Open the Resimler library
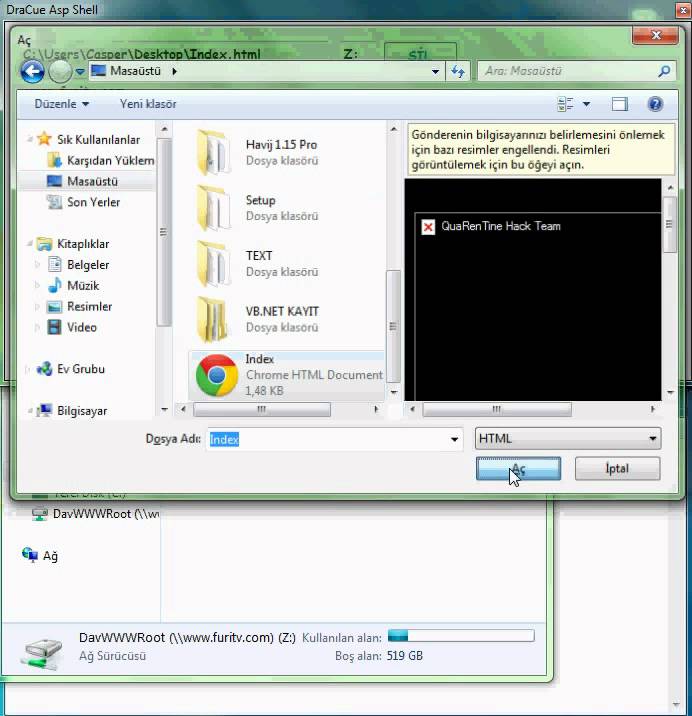The width and height of the screenshot is (692, 716). click(x=89, y=306)
